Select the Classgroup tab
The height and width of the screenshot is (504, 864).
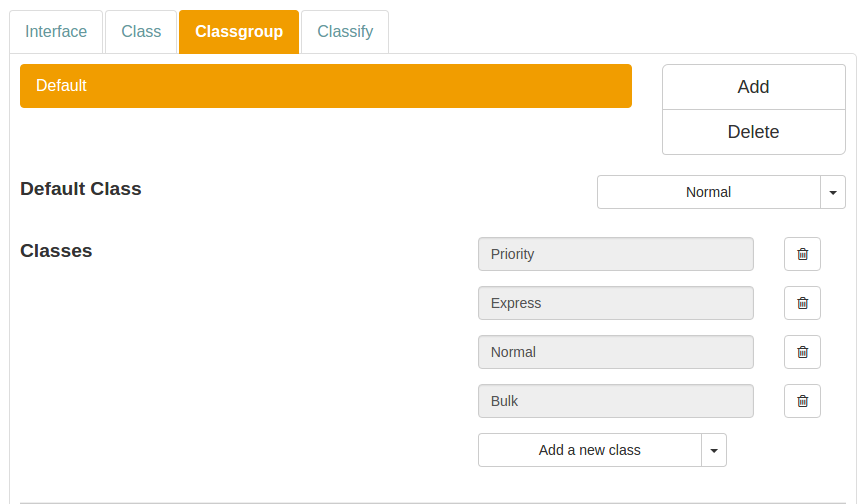click(x=239, y=32)
